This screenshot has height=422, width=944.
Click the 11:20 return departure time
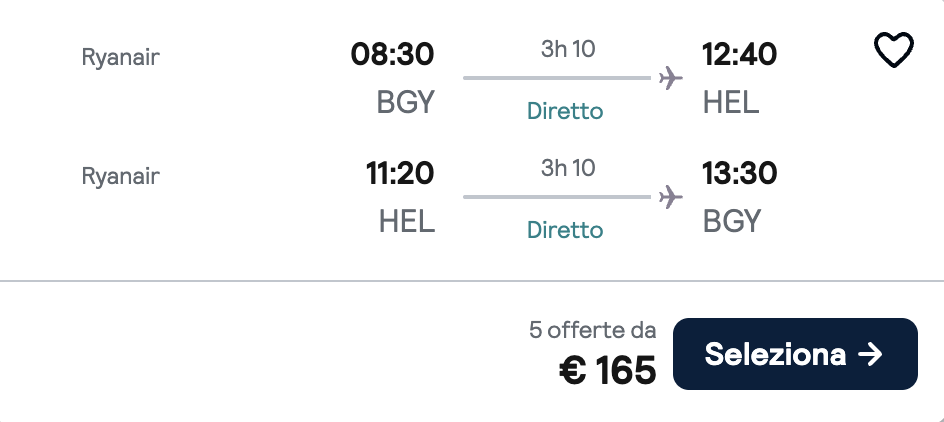click(400, 174)
